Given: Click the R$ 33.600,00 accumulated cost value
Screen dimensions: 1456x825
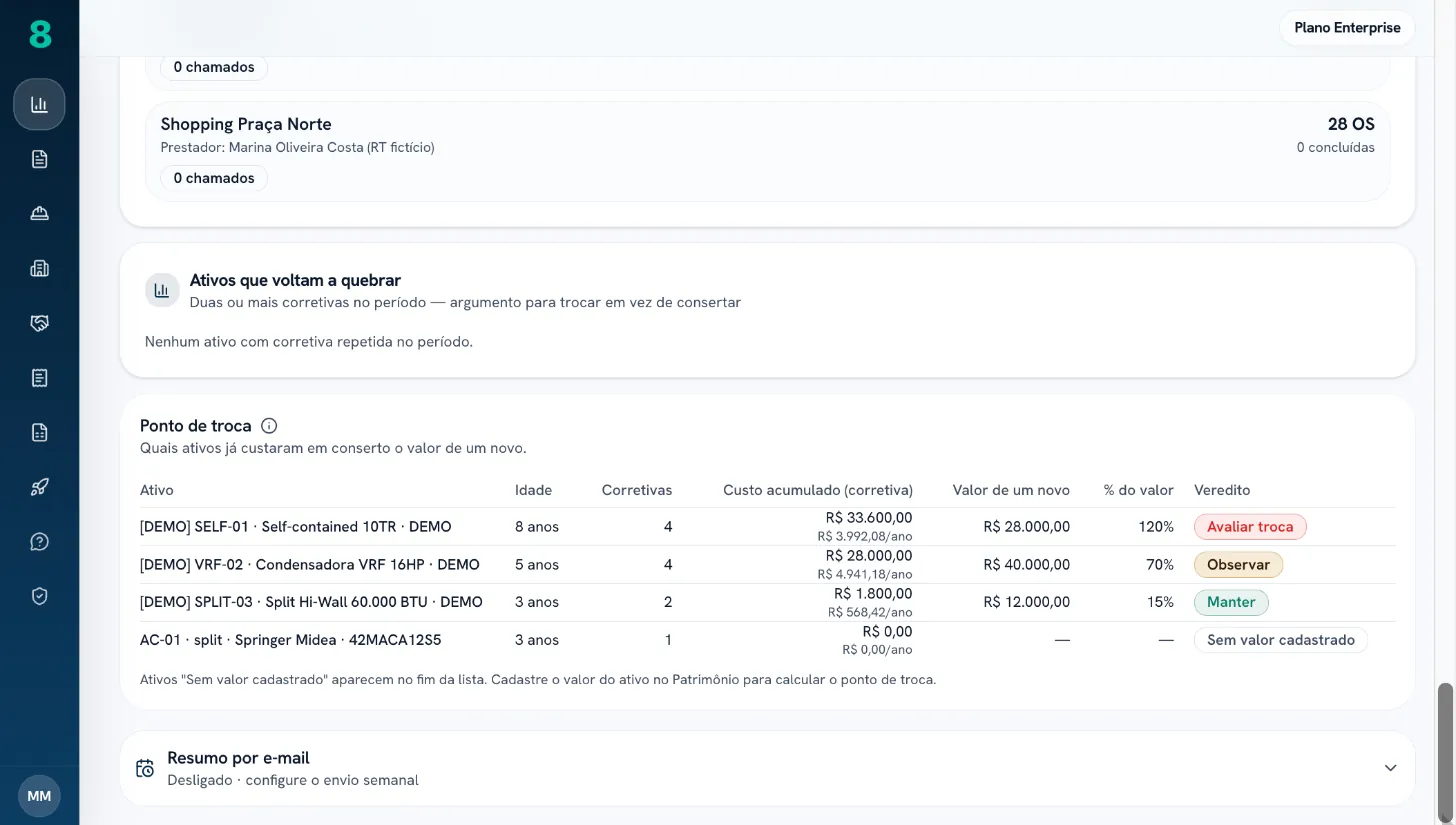Looking at the screenshot, I should [x=869, y=518].
